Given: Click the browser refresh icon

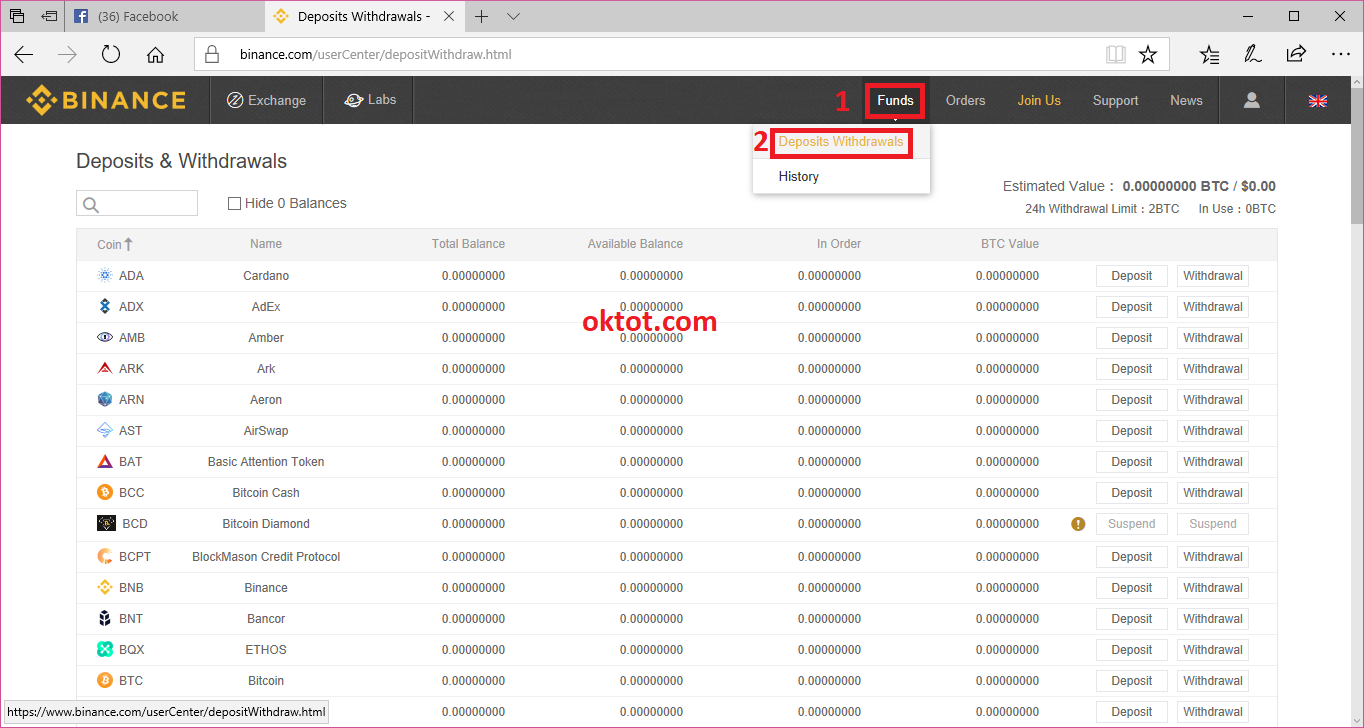Looking at the screenshot, I should (x=111, y=55).
